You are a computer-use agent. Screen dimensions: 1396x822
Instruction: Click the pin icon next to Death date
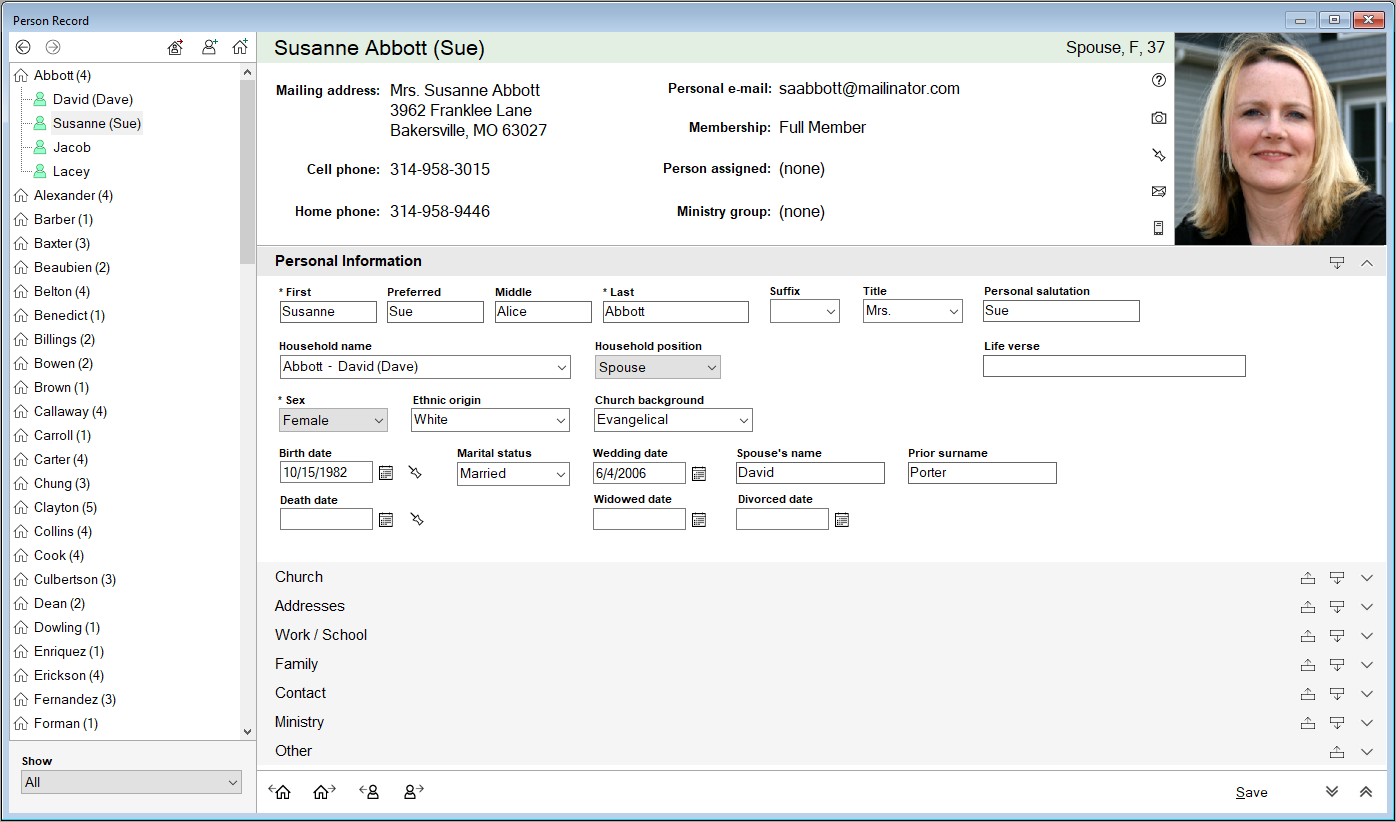click(x=417, y=520)
